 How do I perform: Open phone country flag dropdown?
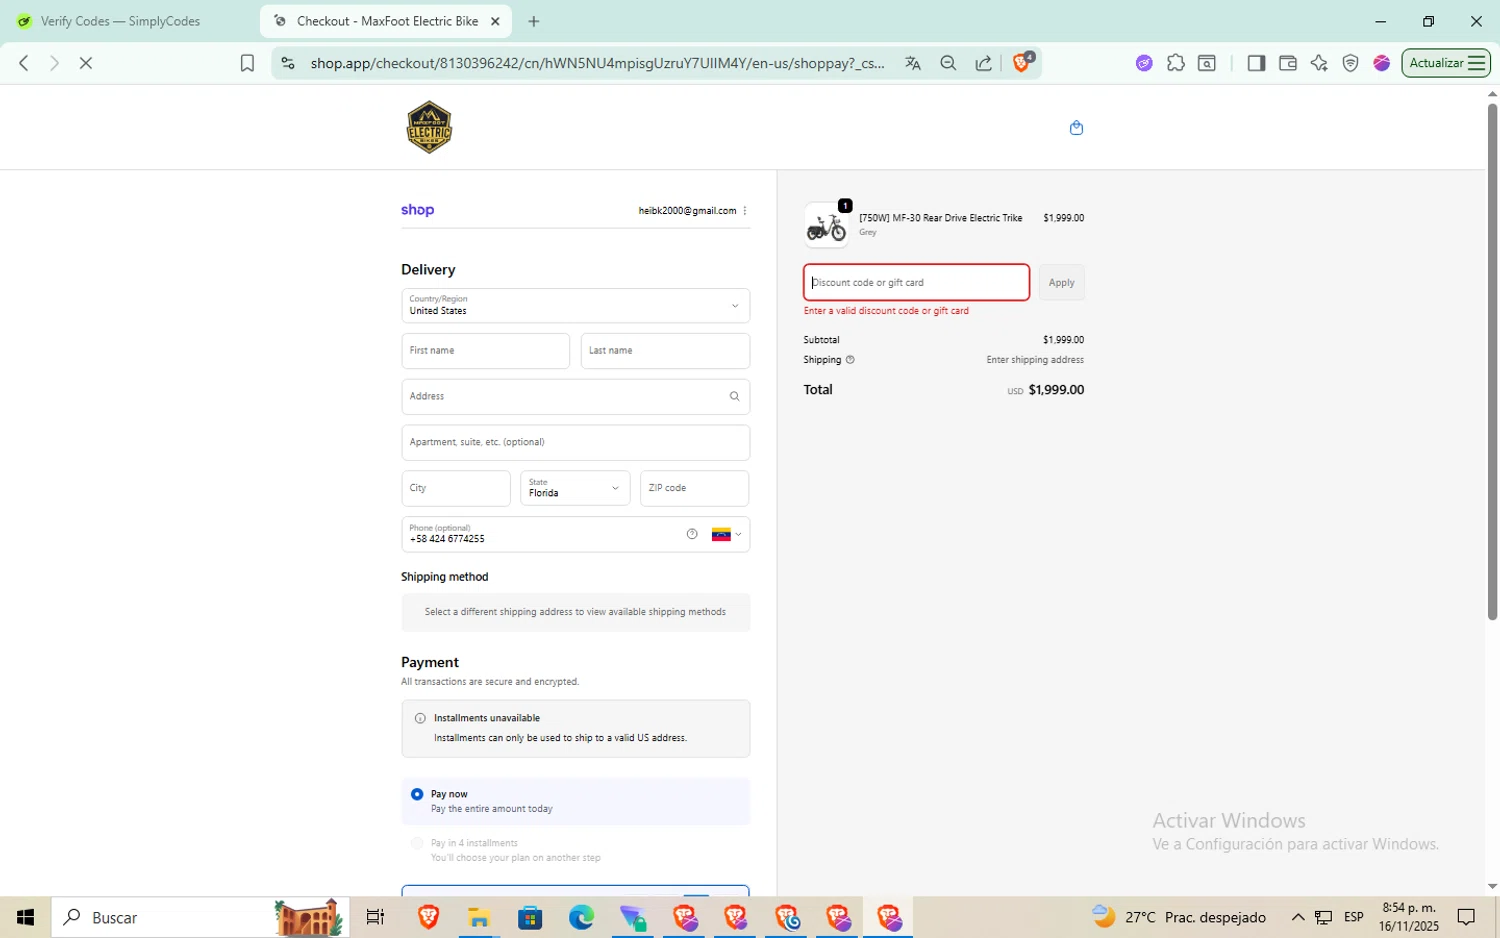727,534
